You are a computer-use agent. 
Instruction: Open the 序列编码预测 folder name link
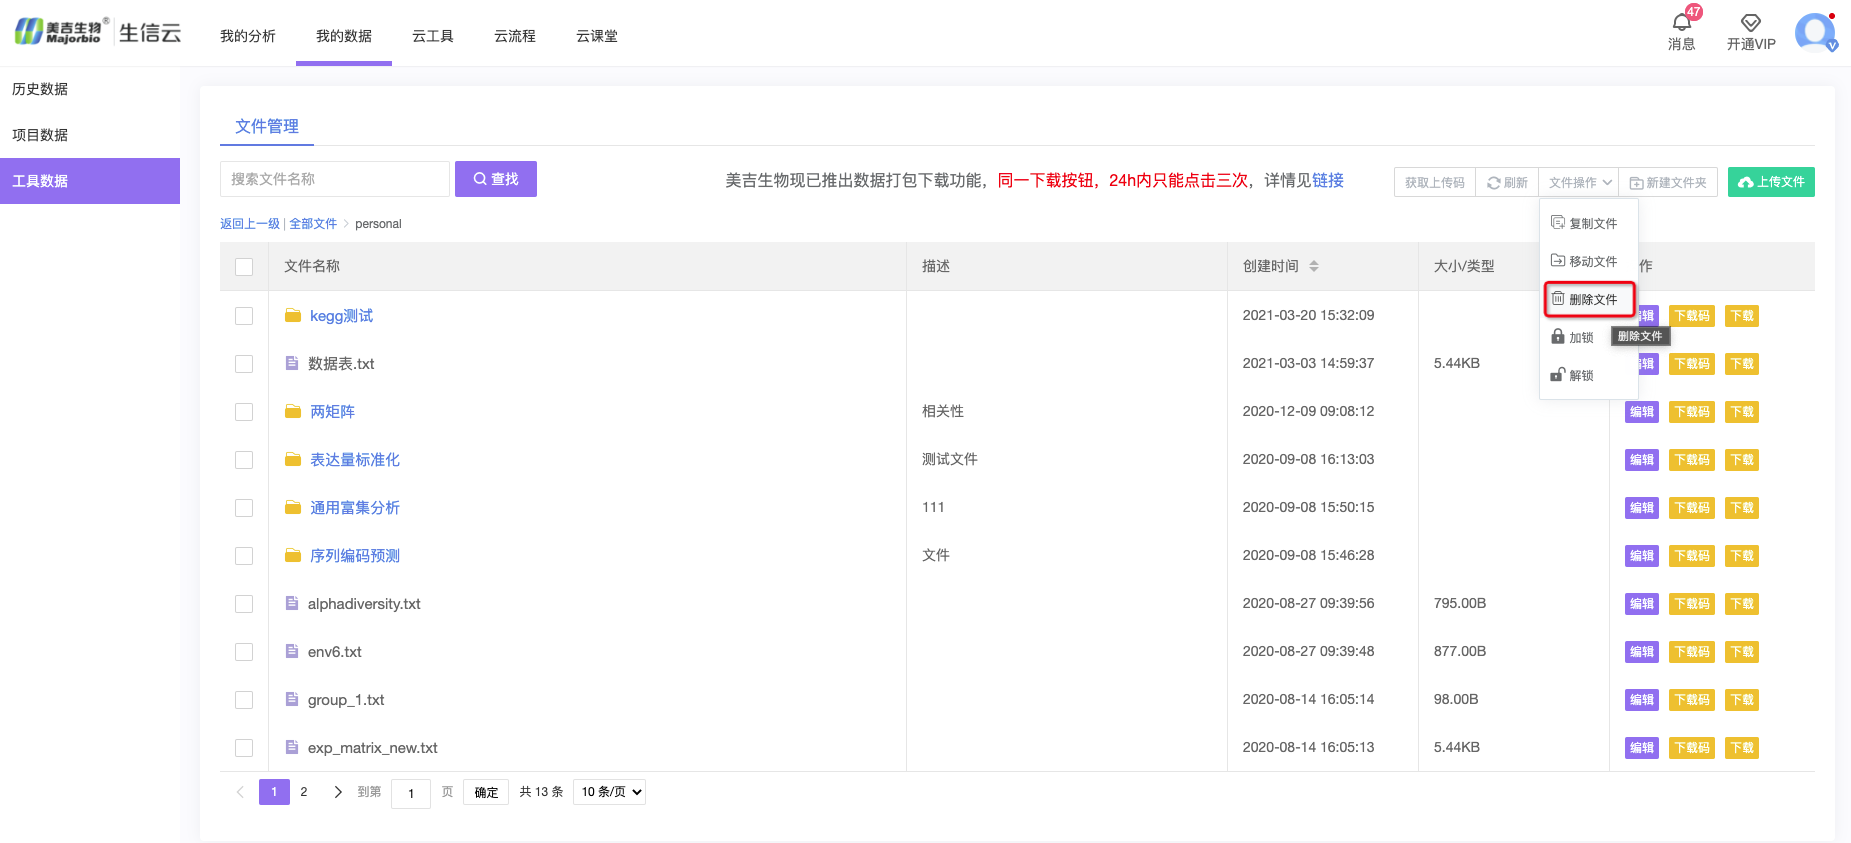[x=355, y=555]
